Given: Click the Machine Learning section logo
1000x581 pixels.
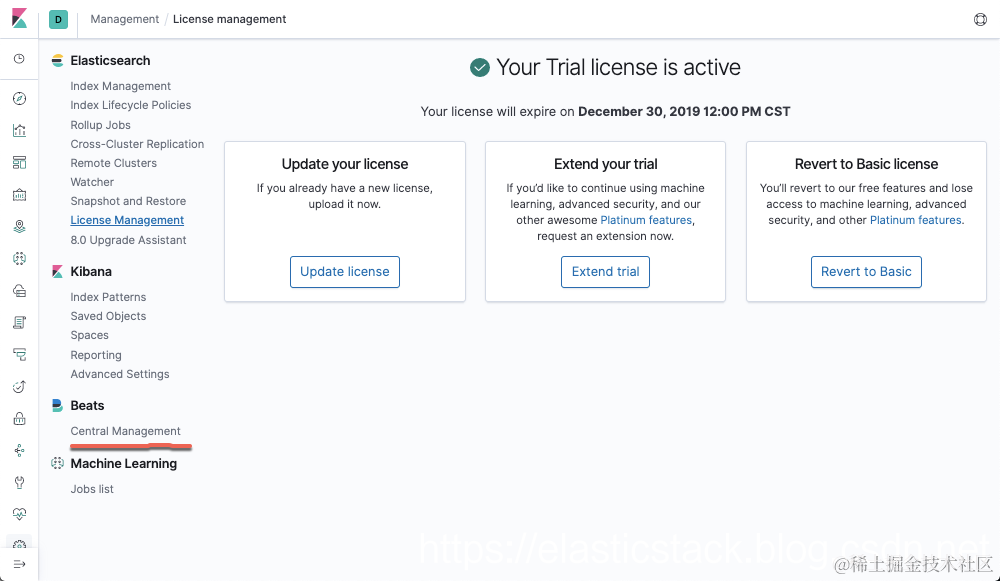Looking at the screenshot, I should pos(57,464).
